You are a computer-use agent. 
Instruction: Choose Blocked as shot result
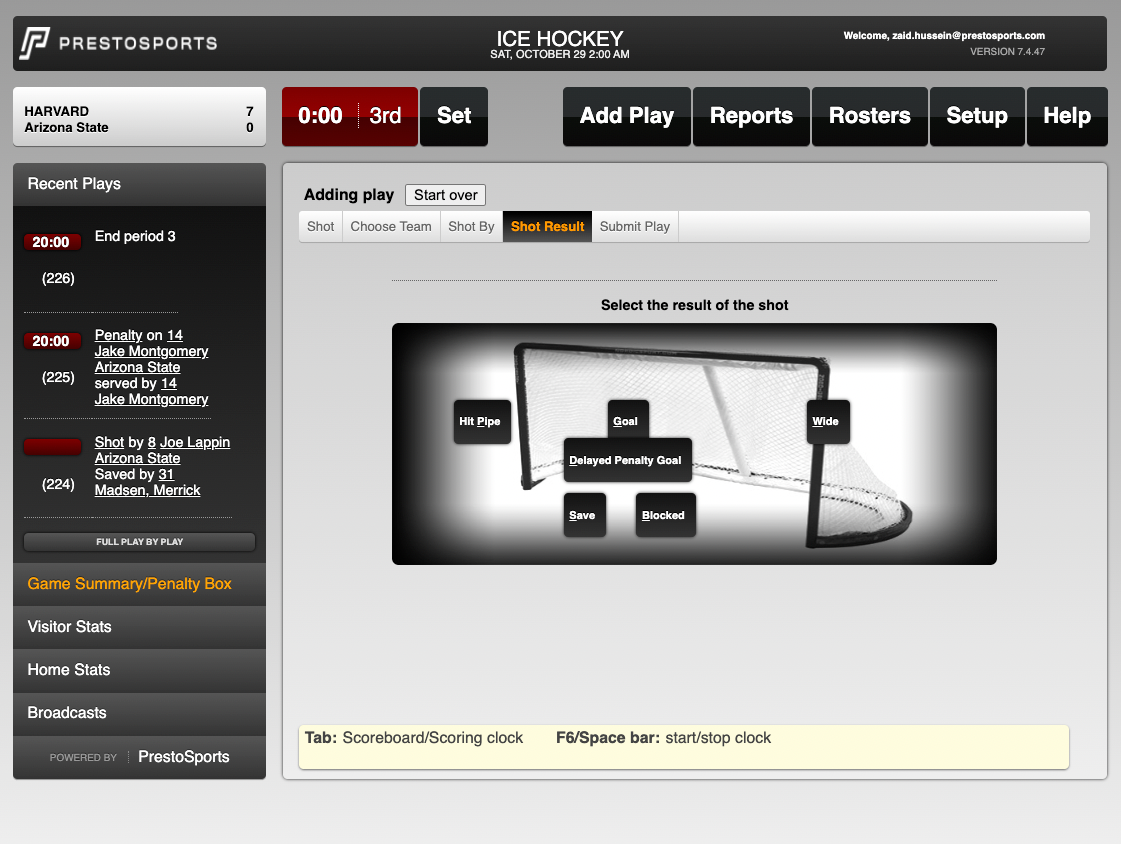point(665,515)
